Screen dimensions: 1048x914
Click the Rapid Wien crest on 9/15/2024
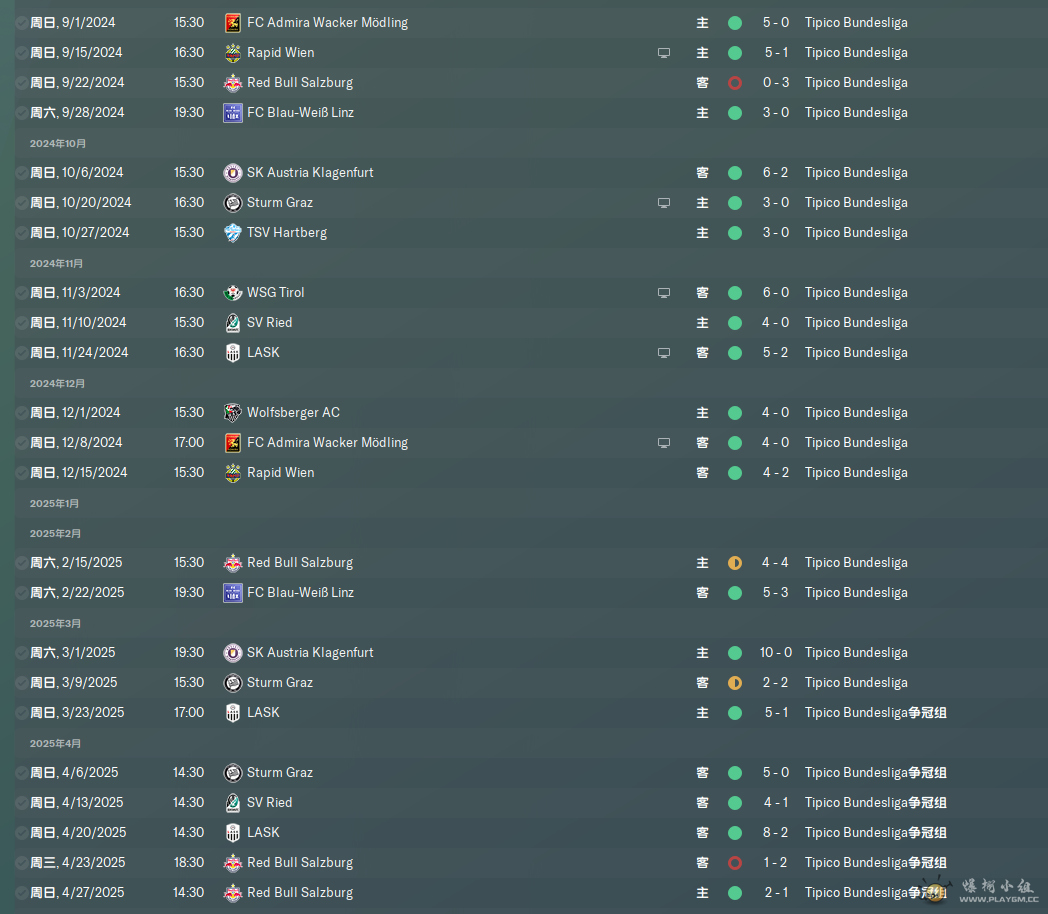point(233,53)
